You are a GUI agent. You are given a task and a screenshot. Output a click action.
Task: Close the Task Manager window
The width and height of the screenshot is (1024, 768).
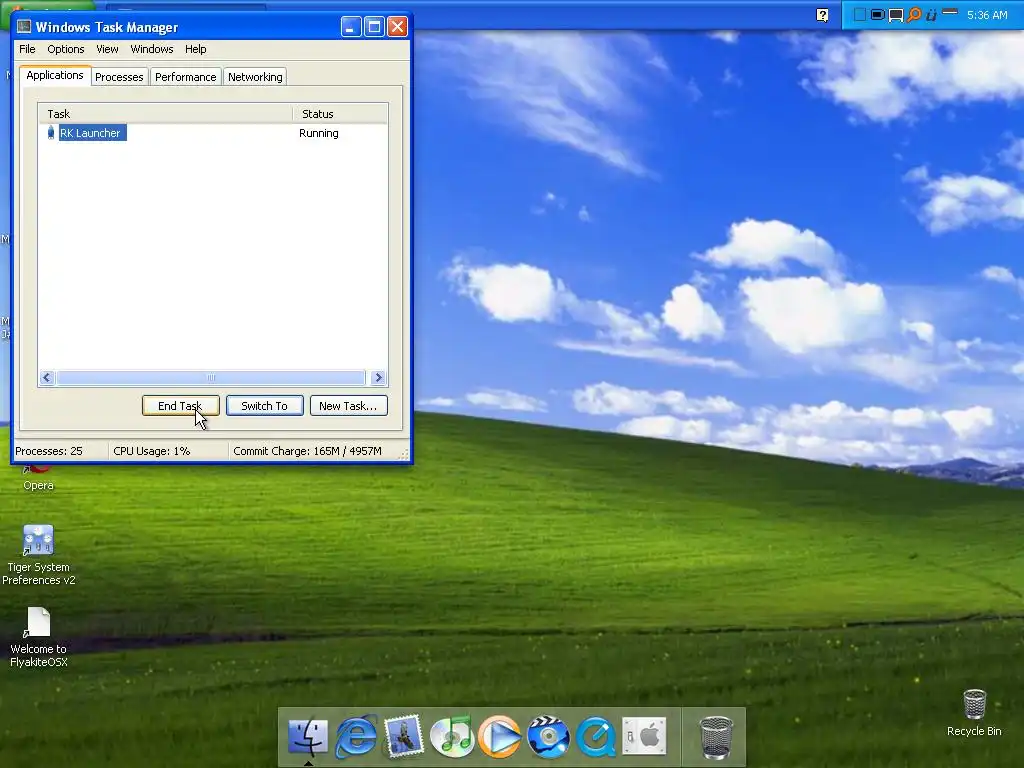tap(398, 27)
